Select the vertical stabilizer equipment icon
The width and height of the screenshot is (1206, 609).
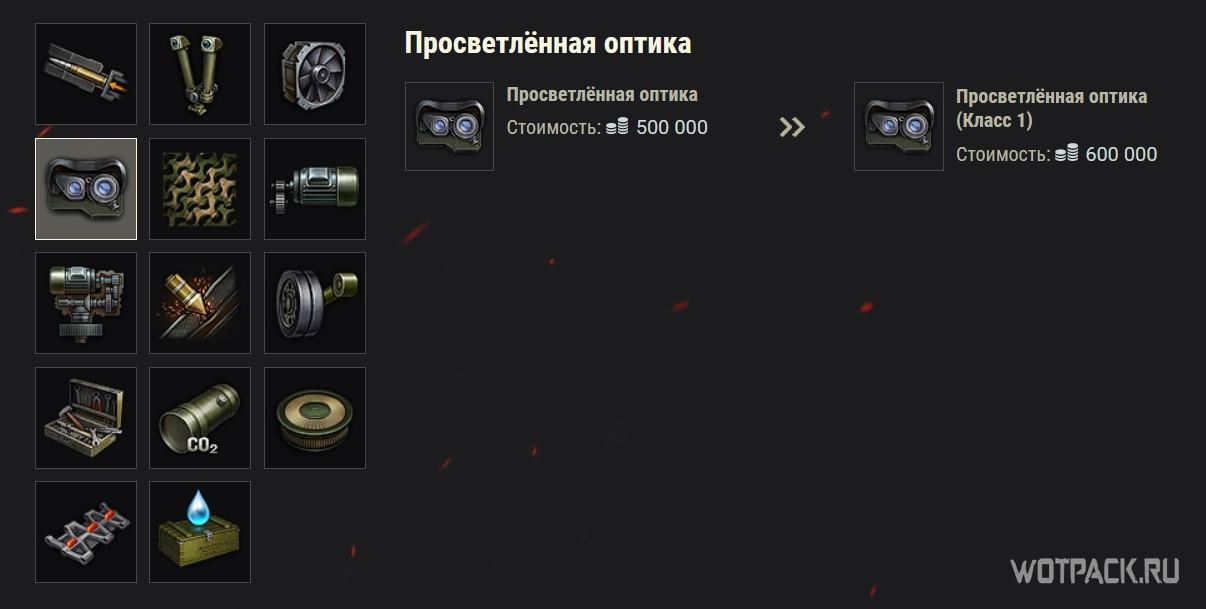86,303
